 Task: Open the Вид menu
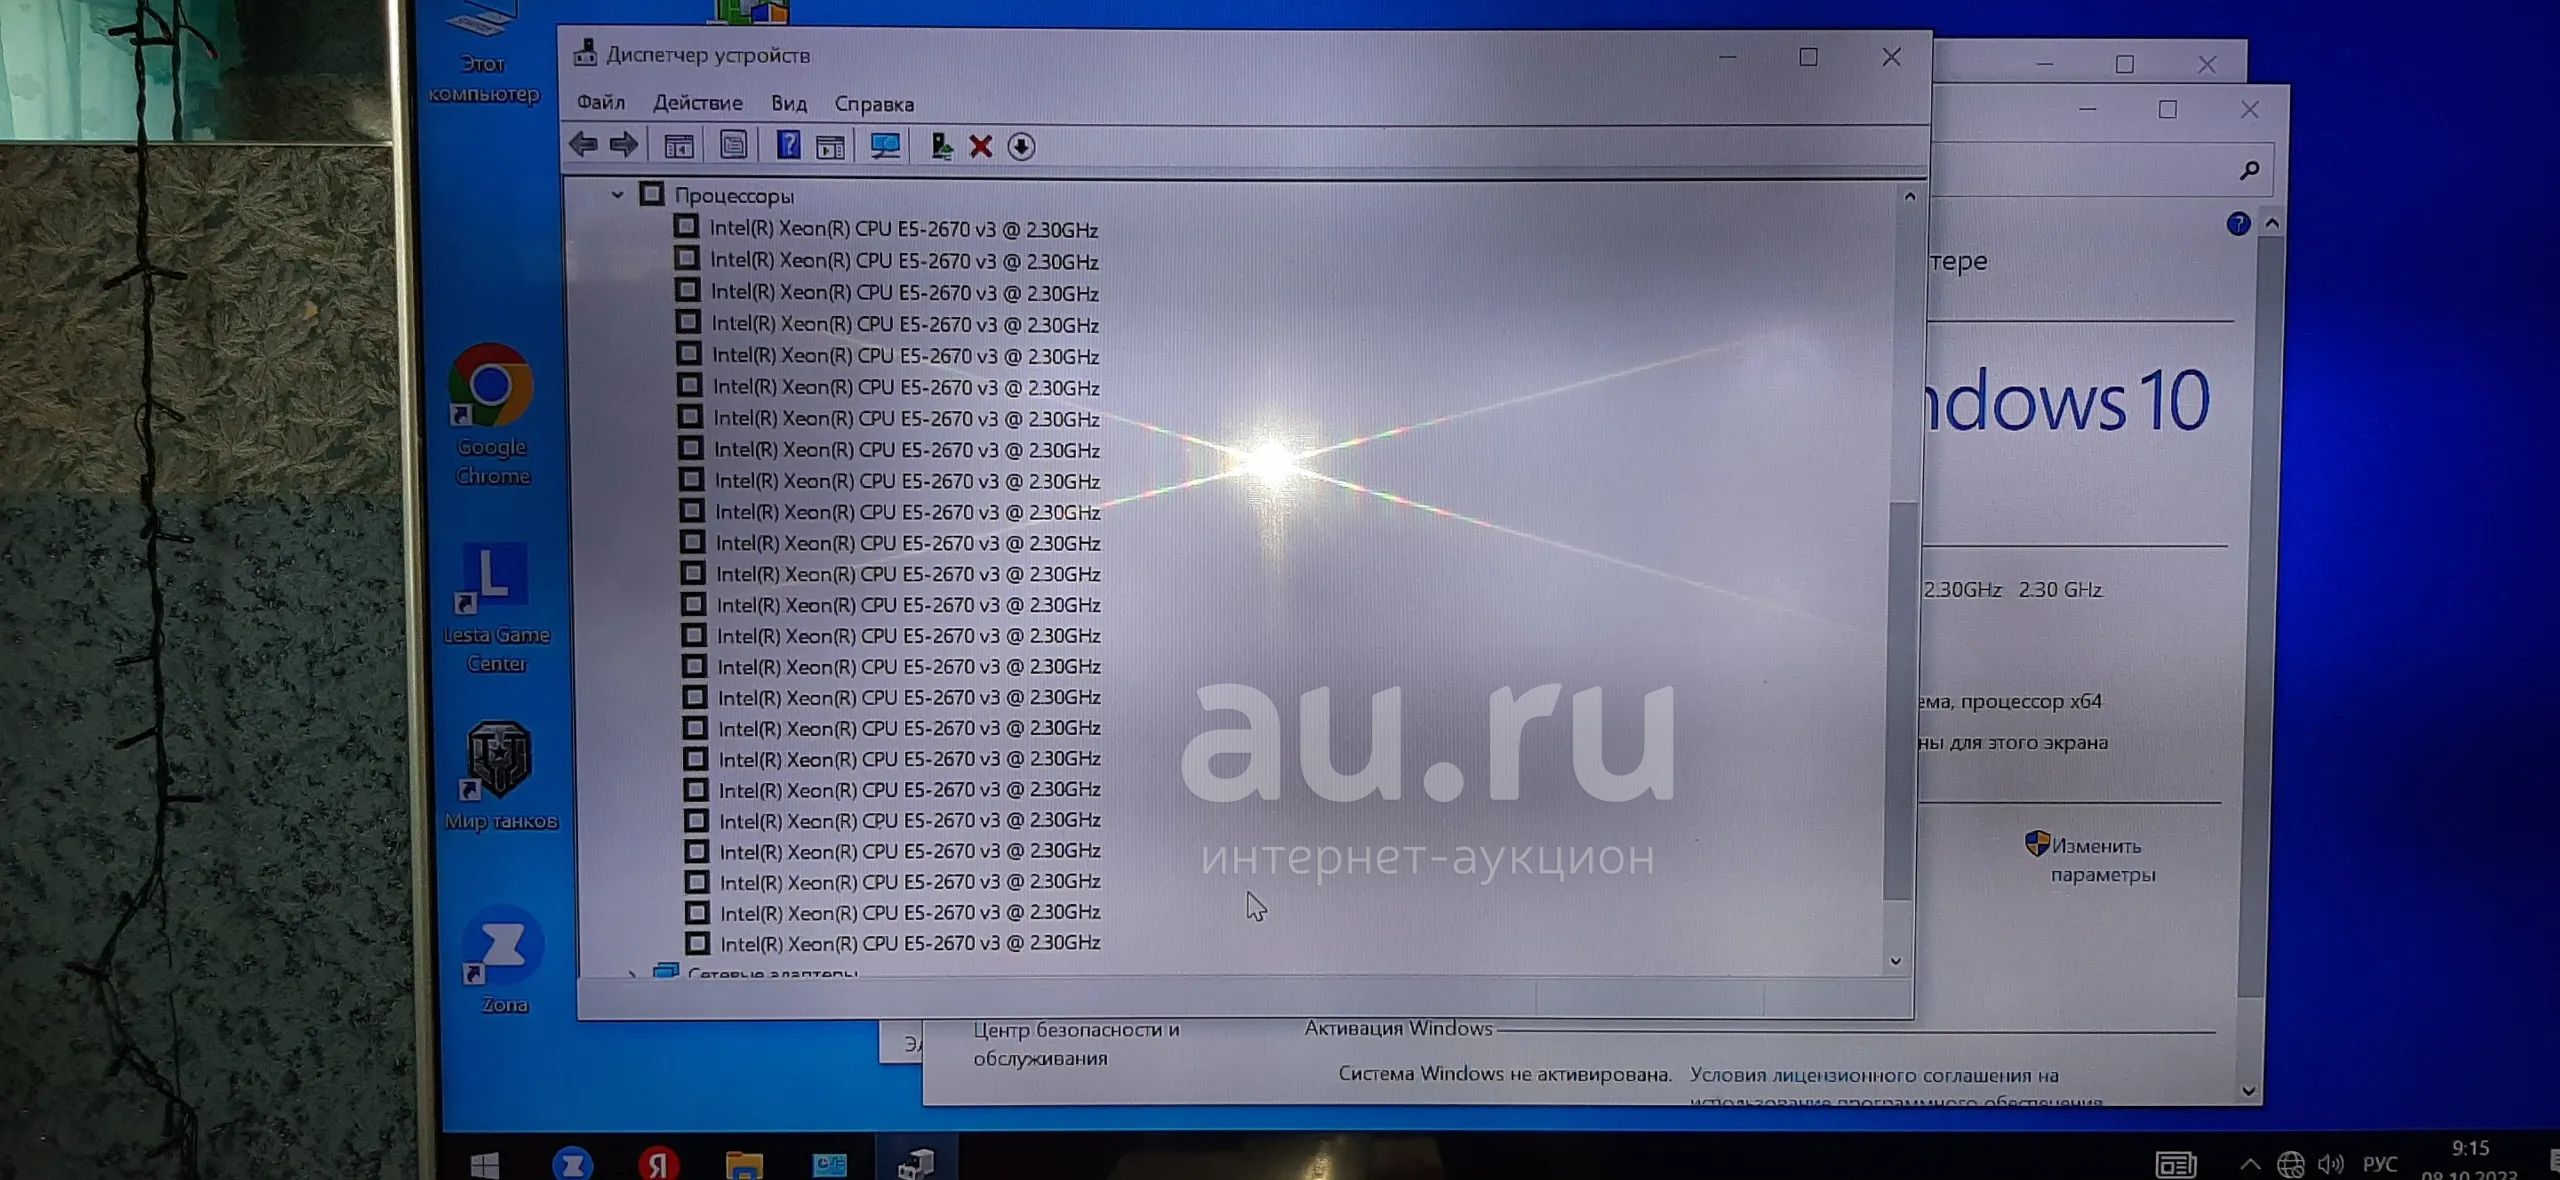coord(789,103)
